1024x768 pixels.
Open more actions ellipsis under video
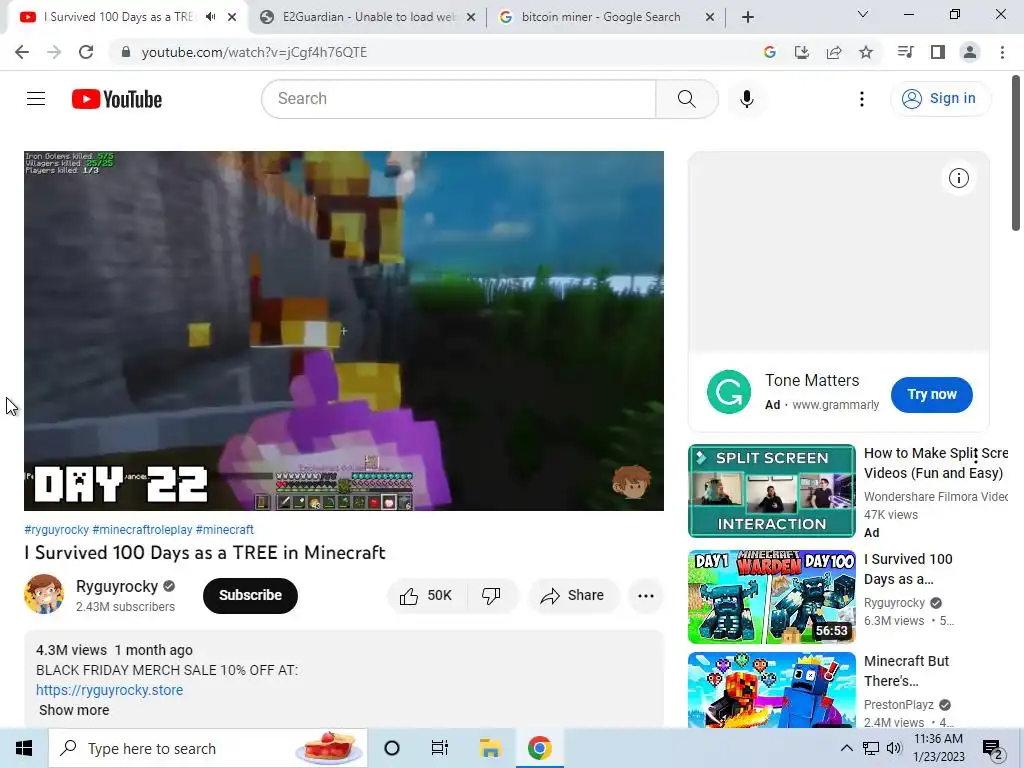click(645, 595)
